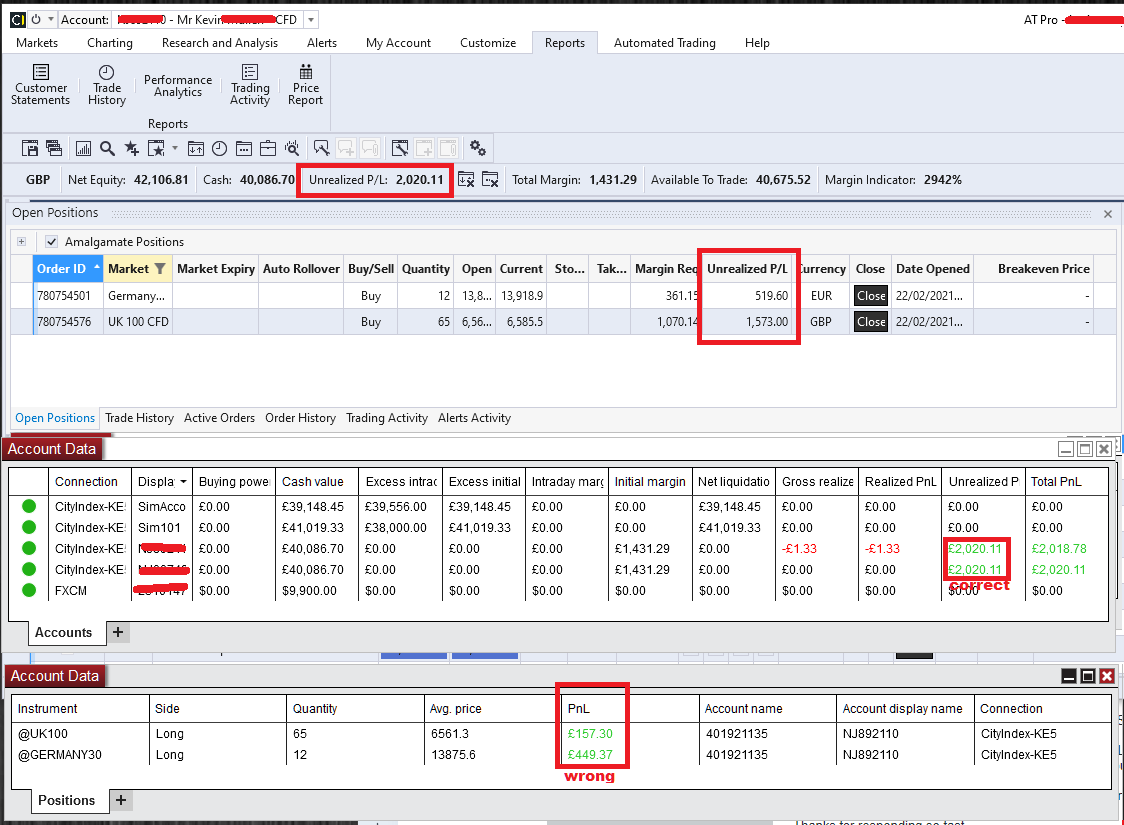The image size is (1124, 825).
Task: Add a new tab next to Accounts
Action: (x=117, y=632)
